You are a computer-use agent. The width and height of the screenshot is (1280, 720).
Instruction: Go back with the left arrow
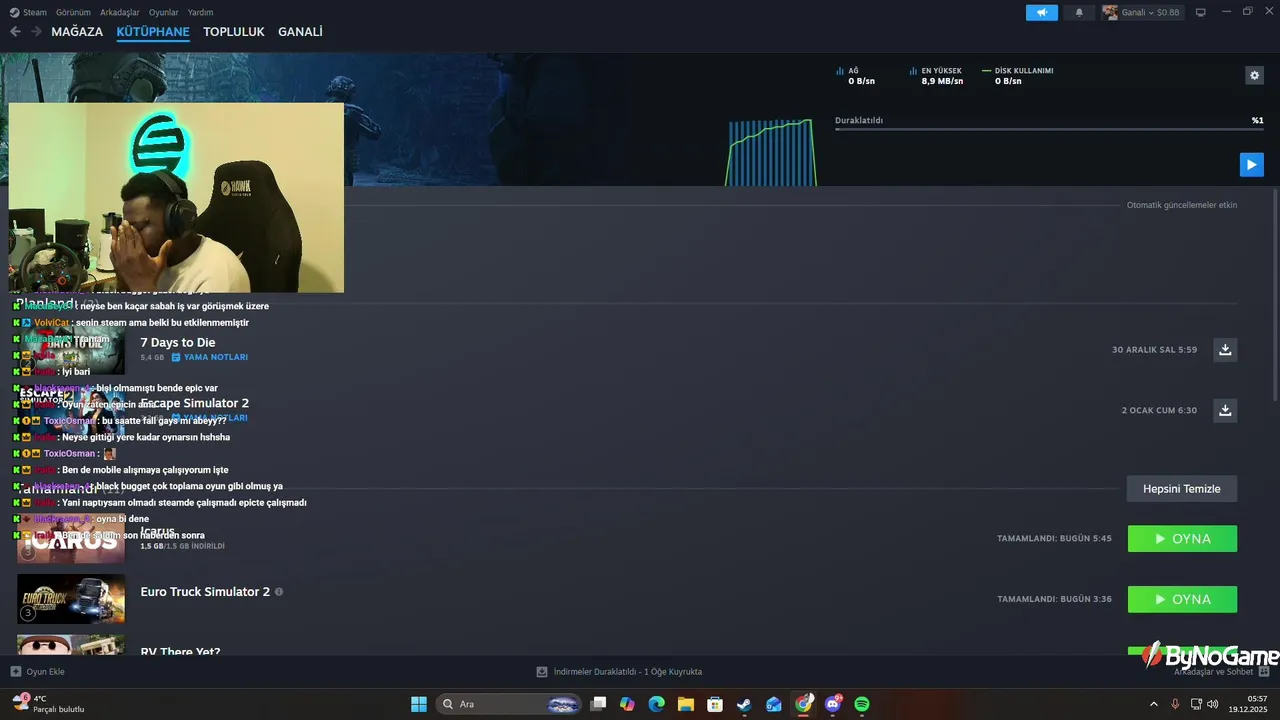(15, 32)
